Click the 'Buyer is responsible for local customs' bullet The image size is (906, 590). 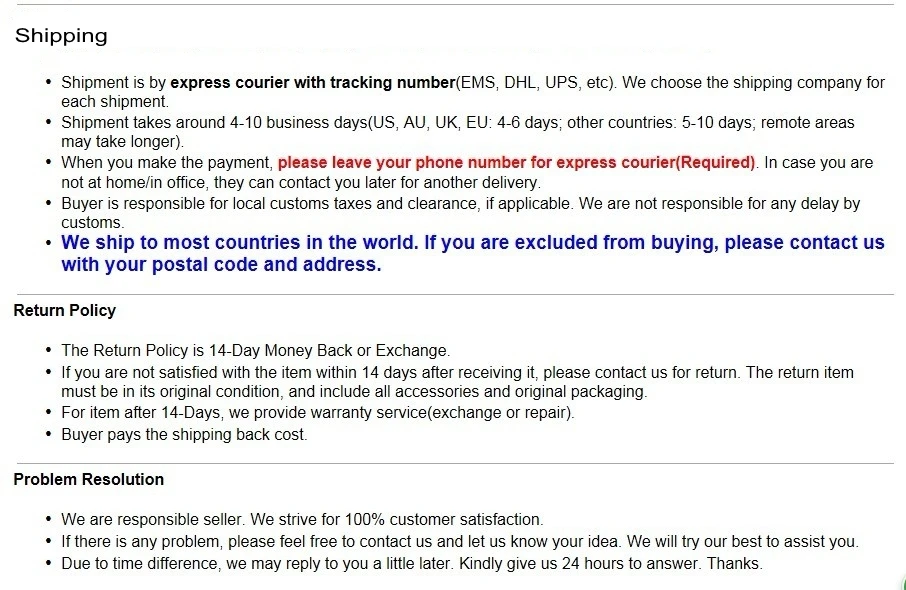click(x=461, y=213)
